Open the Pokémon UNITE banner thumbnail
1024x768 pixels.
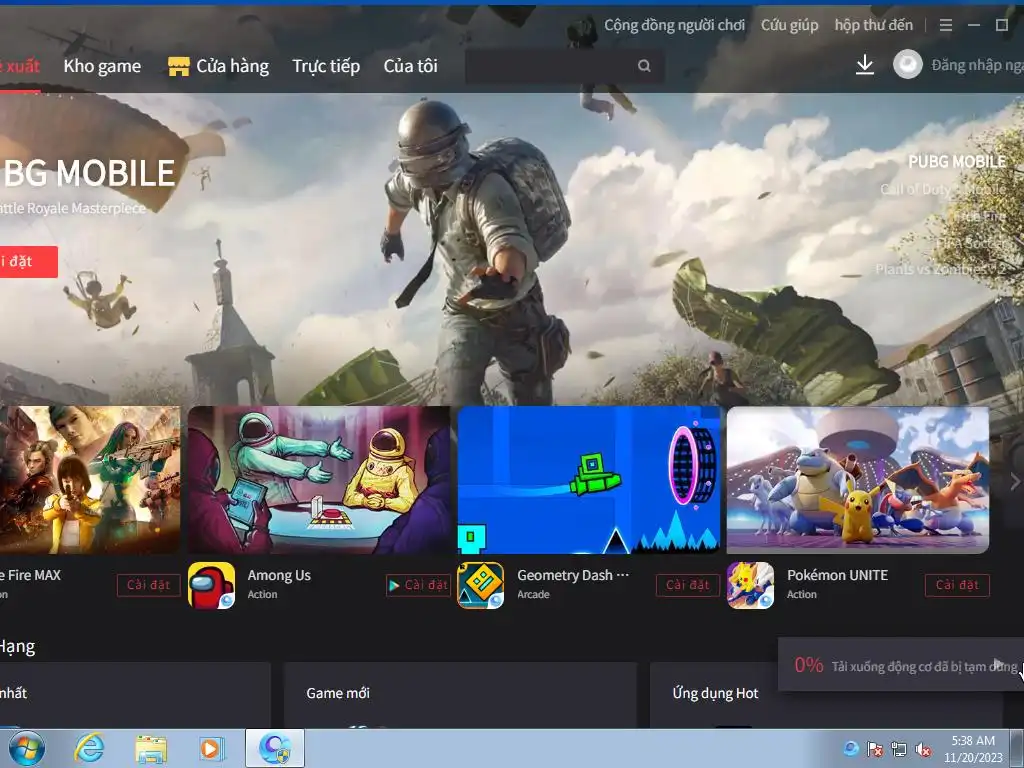[x=858, y=480]
